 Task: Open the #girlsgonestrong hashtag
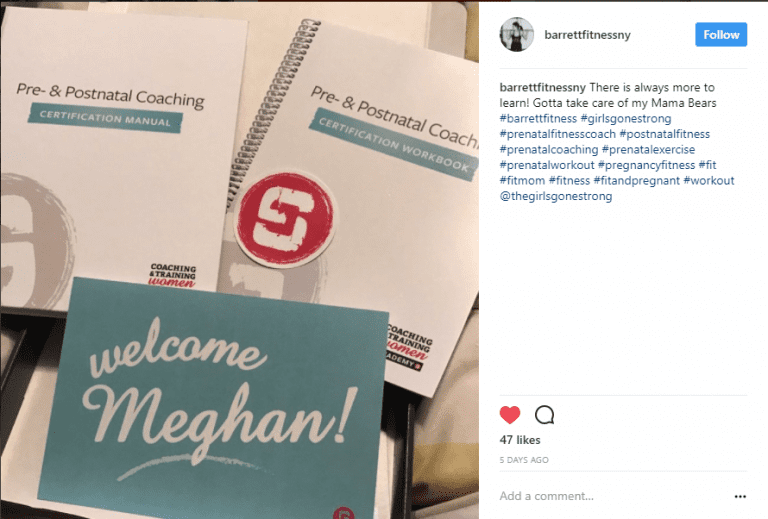point(626,118)
